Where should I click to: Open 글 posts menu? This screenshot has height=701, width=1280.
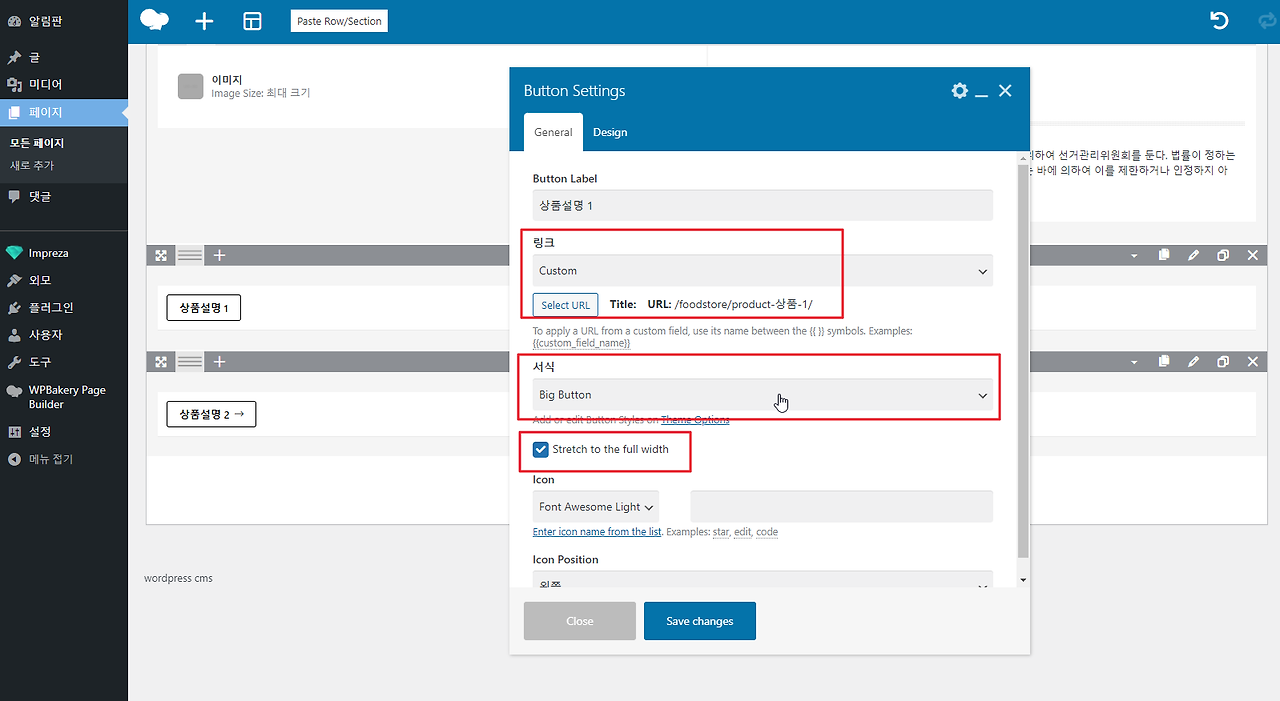64,58
